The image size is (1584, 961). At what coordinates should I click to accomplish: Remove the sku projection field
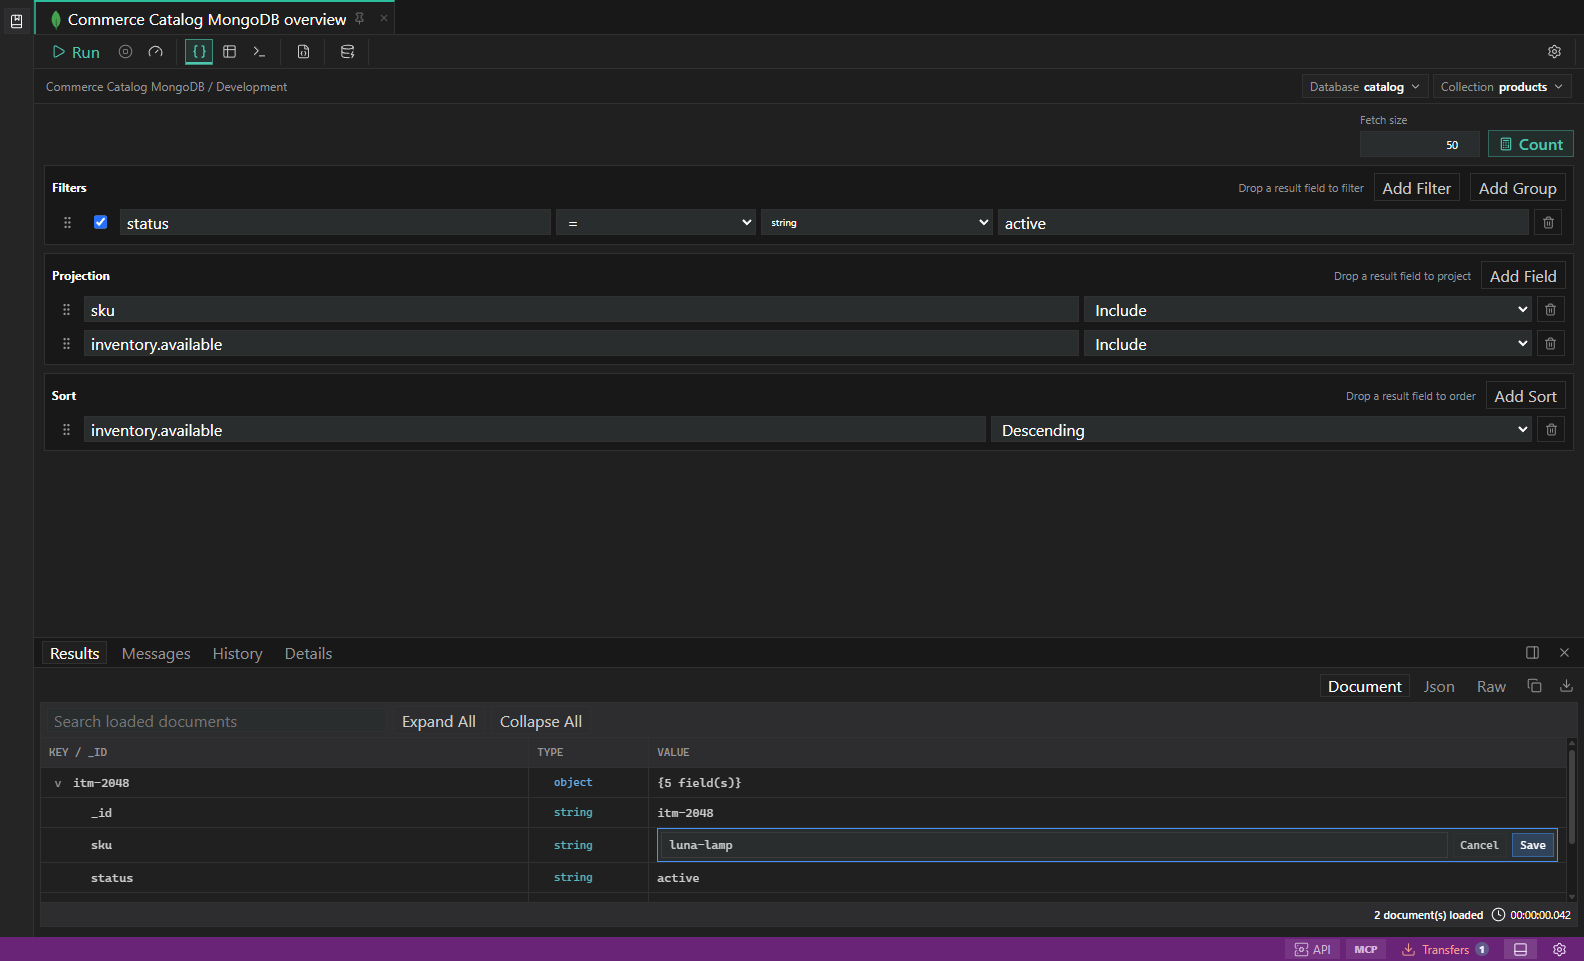click(1550, 310)
